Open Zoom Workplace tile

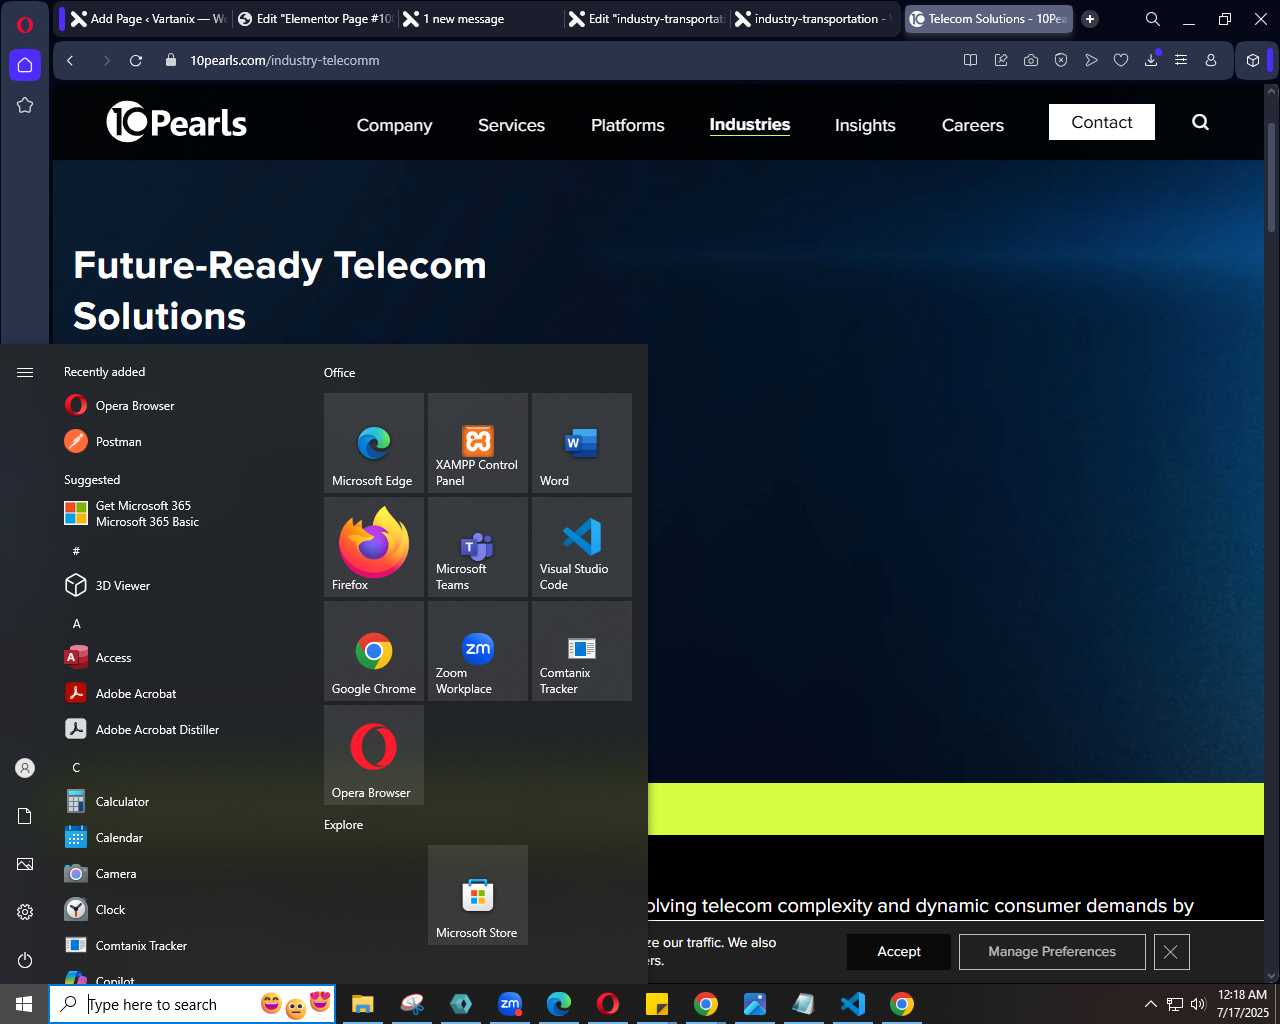(478, 651)
